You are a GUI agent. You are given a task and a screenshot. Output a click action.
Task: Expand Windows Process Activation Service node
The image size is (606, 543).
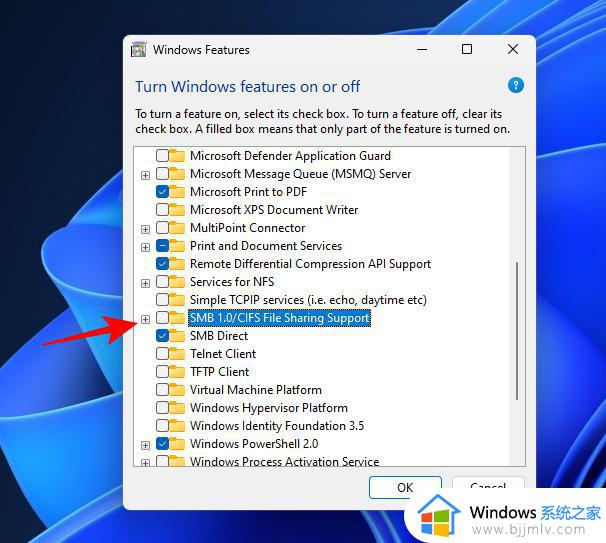[145, 463]
